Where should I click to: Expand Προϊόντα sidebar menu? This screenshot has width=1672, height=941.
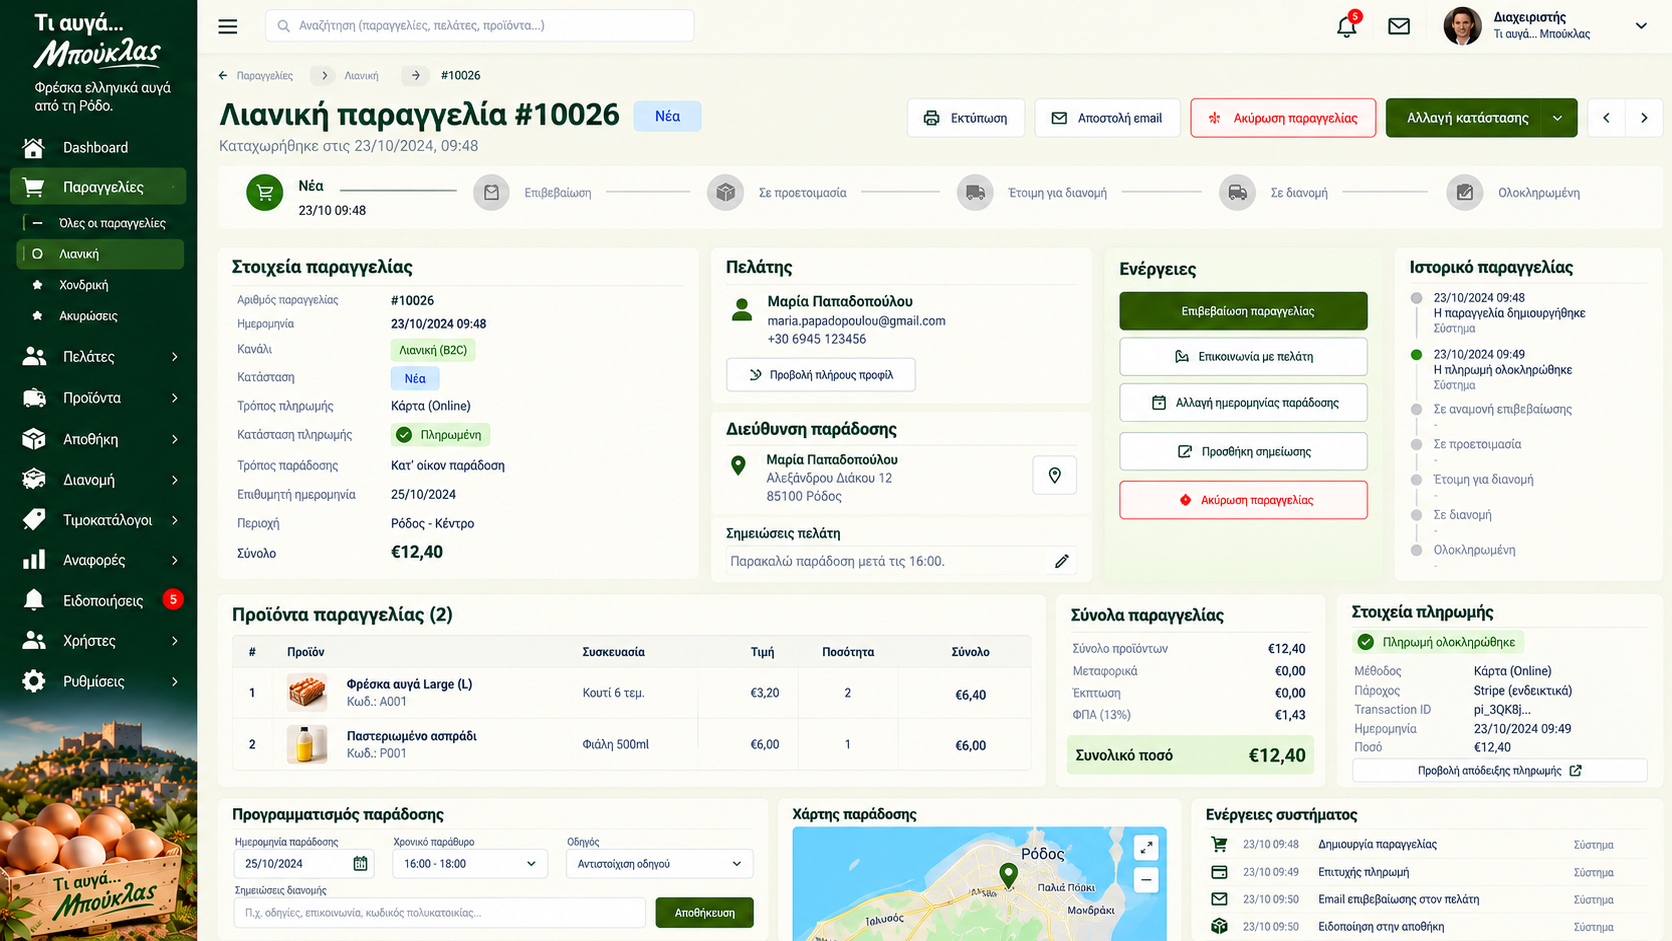100,397
